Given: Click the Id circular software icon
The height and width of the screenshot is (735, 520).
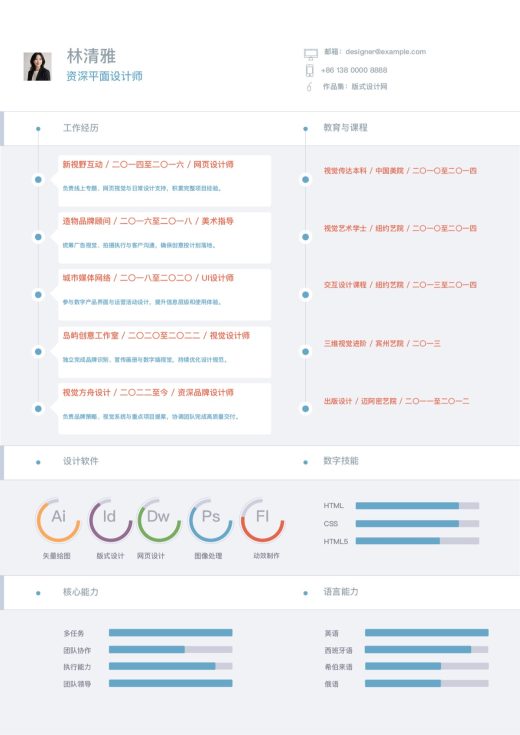Looking at the screenshot, I should click(x=110, y=520).
